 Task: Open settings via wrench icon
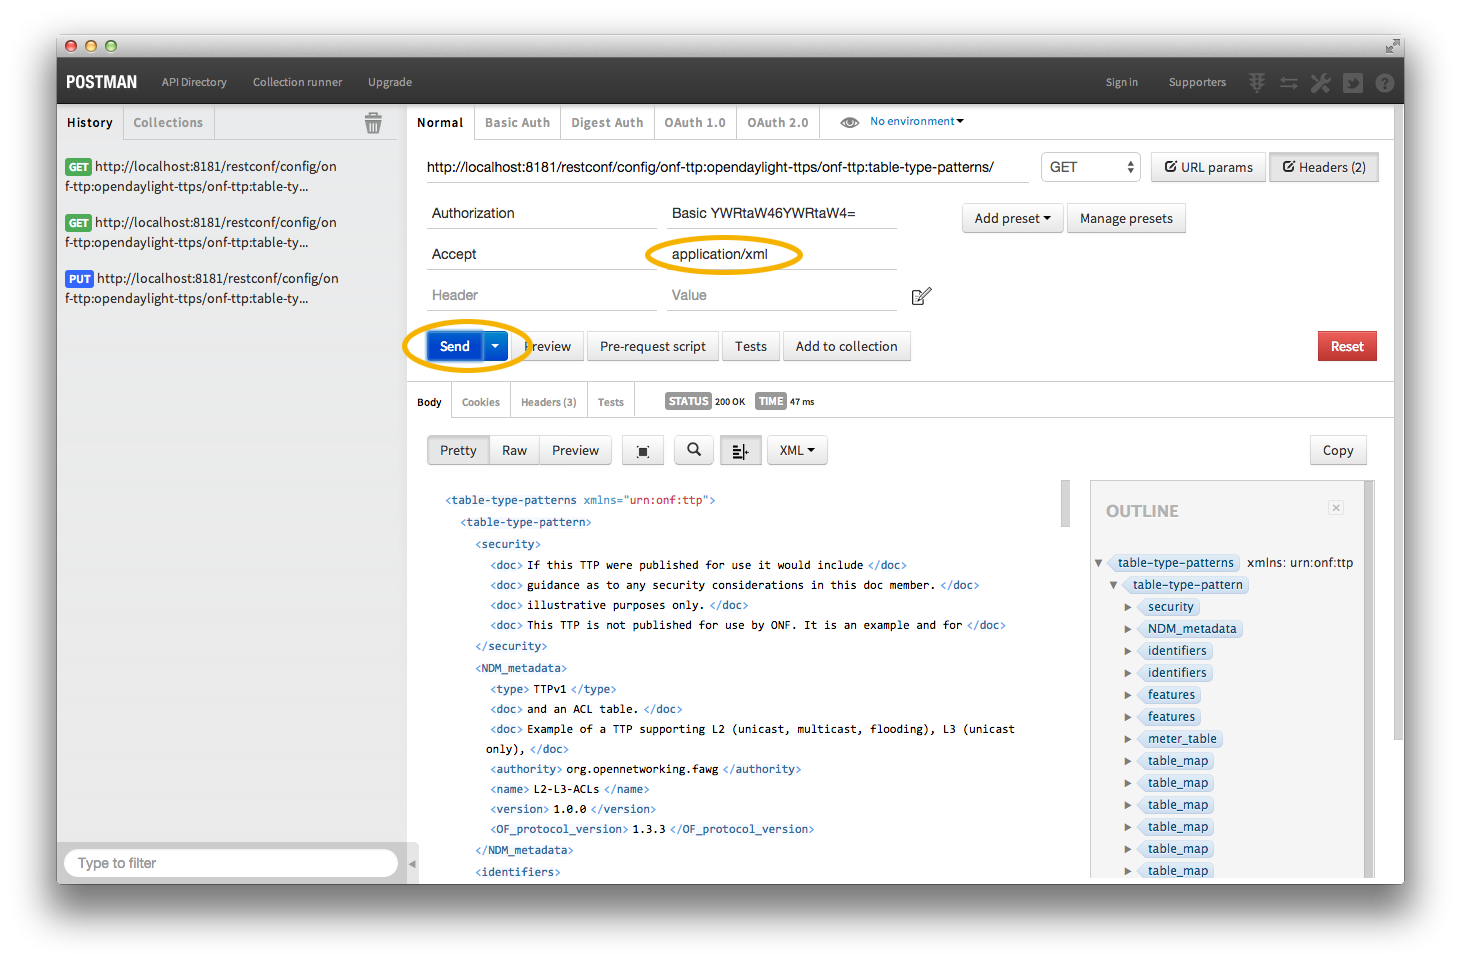(x=1321, y=83)
